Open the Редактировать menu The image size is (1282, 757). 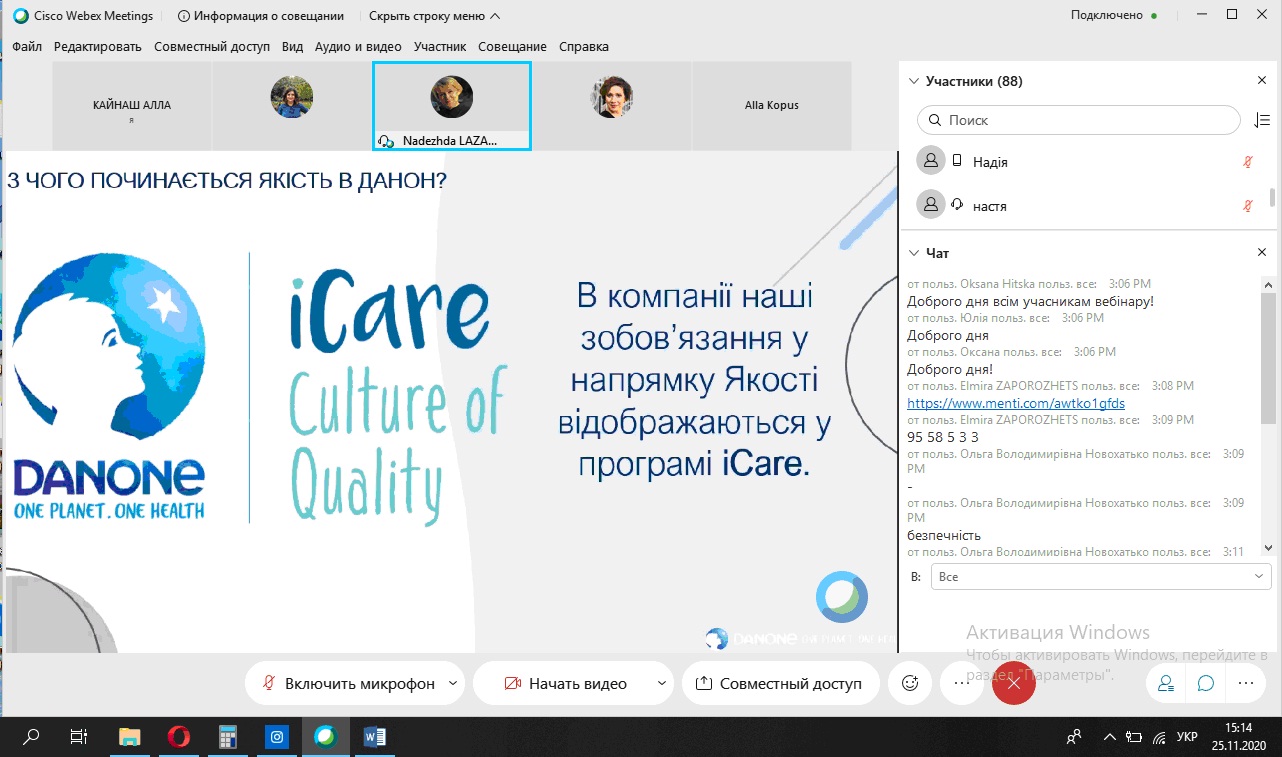point(98,46)
